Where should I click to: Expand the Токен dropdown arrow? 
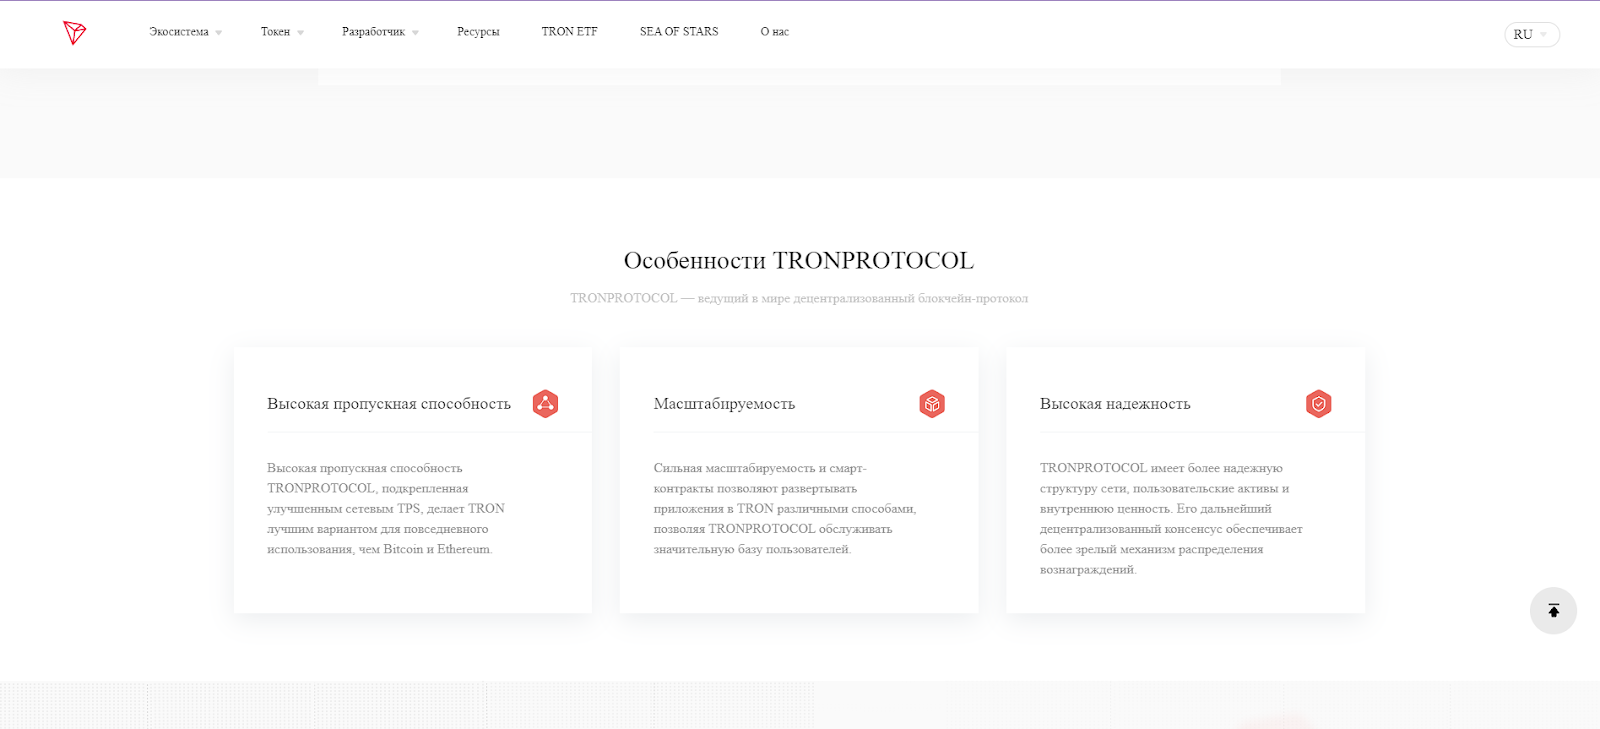[300, 33]
